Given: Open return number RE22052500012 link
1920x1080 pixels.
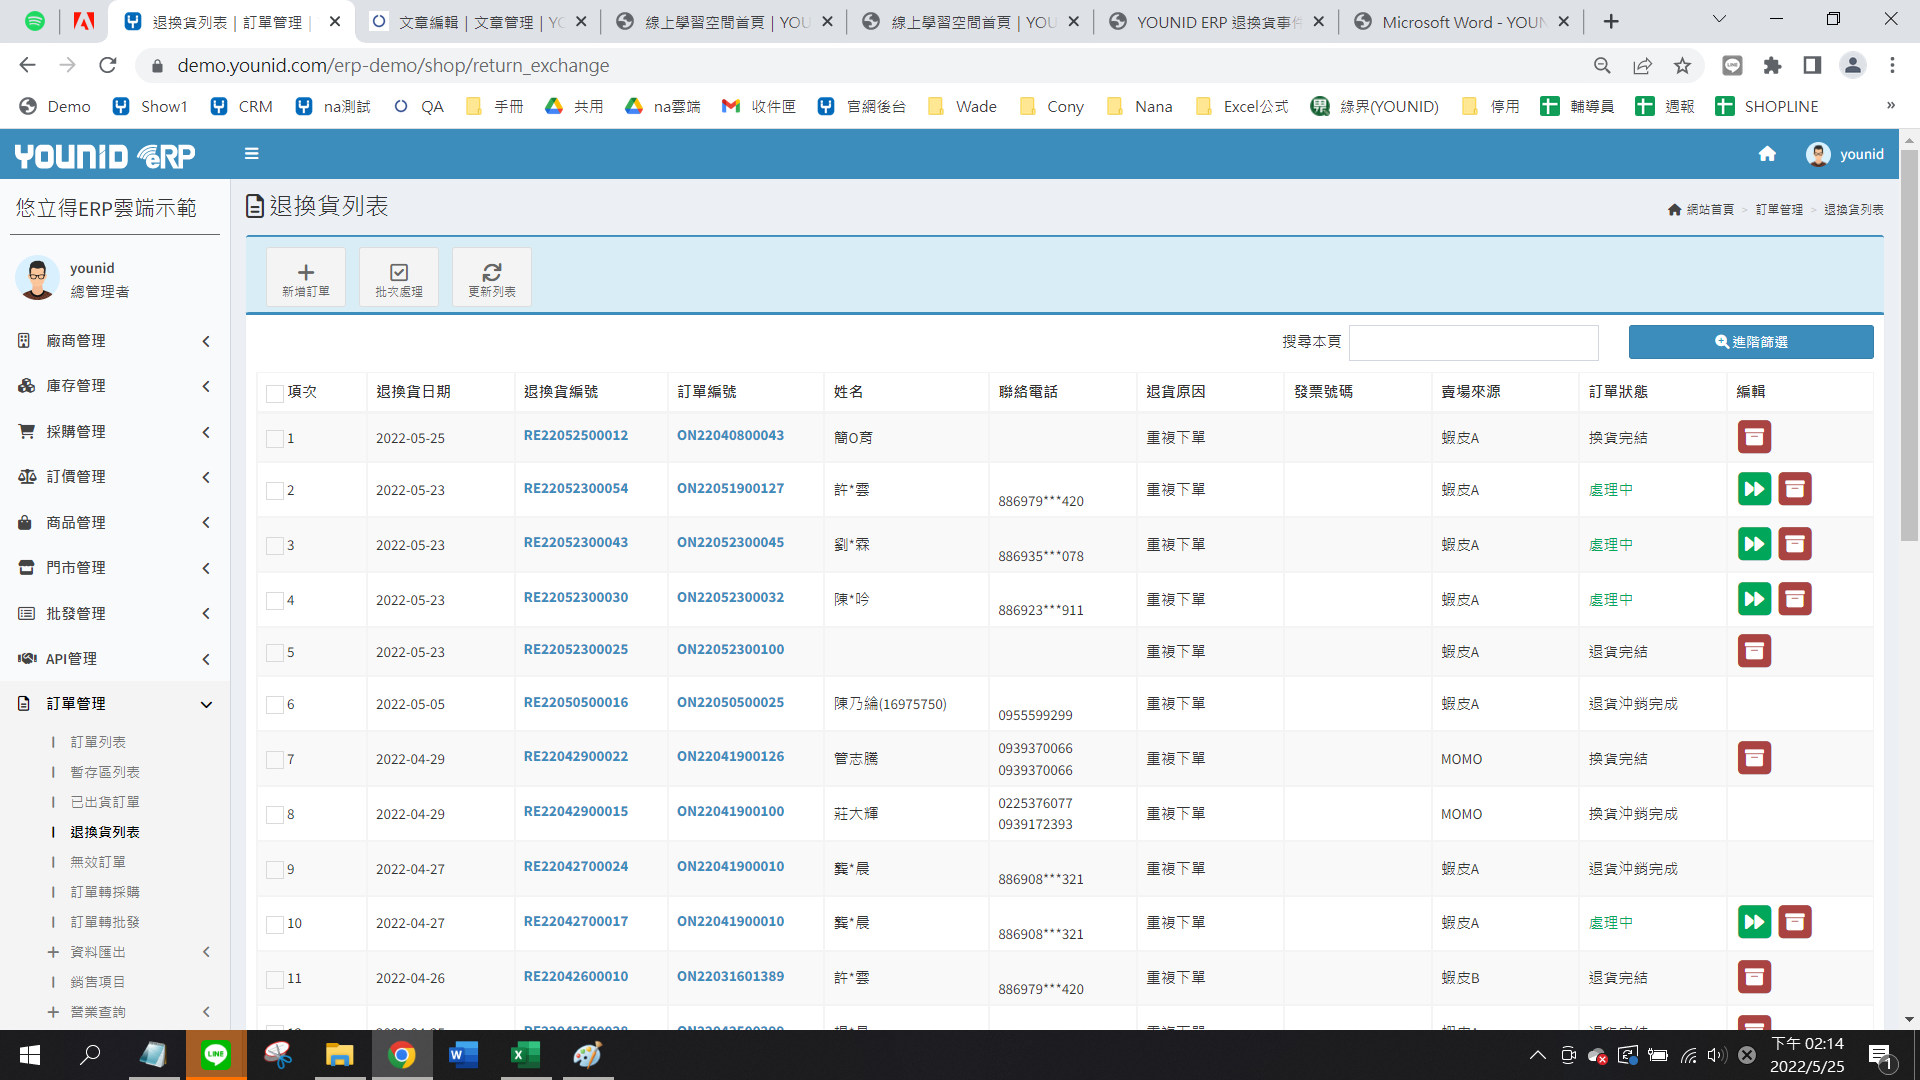Looking at the screenshot, I should point(576,436).
